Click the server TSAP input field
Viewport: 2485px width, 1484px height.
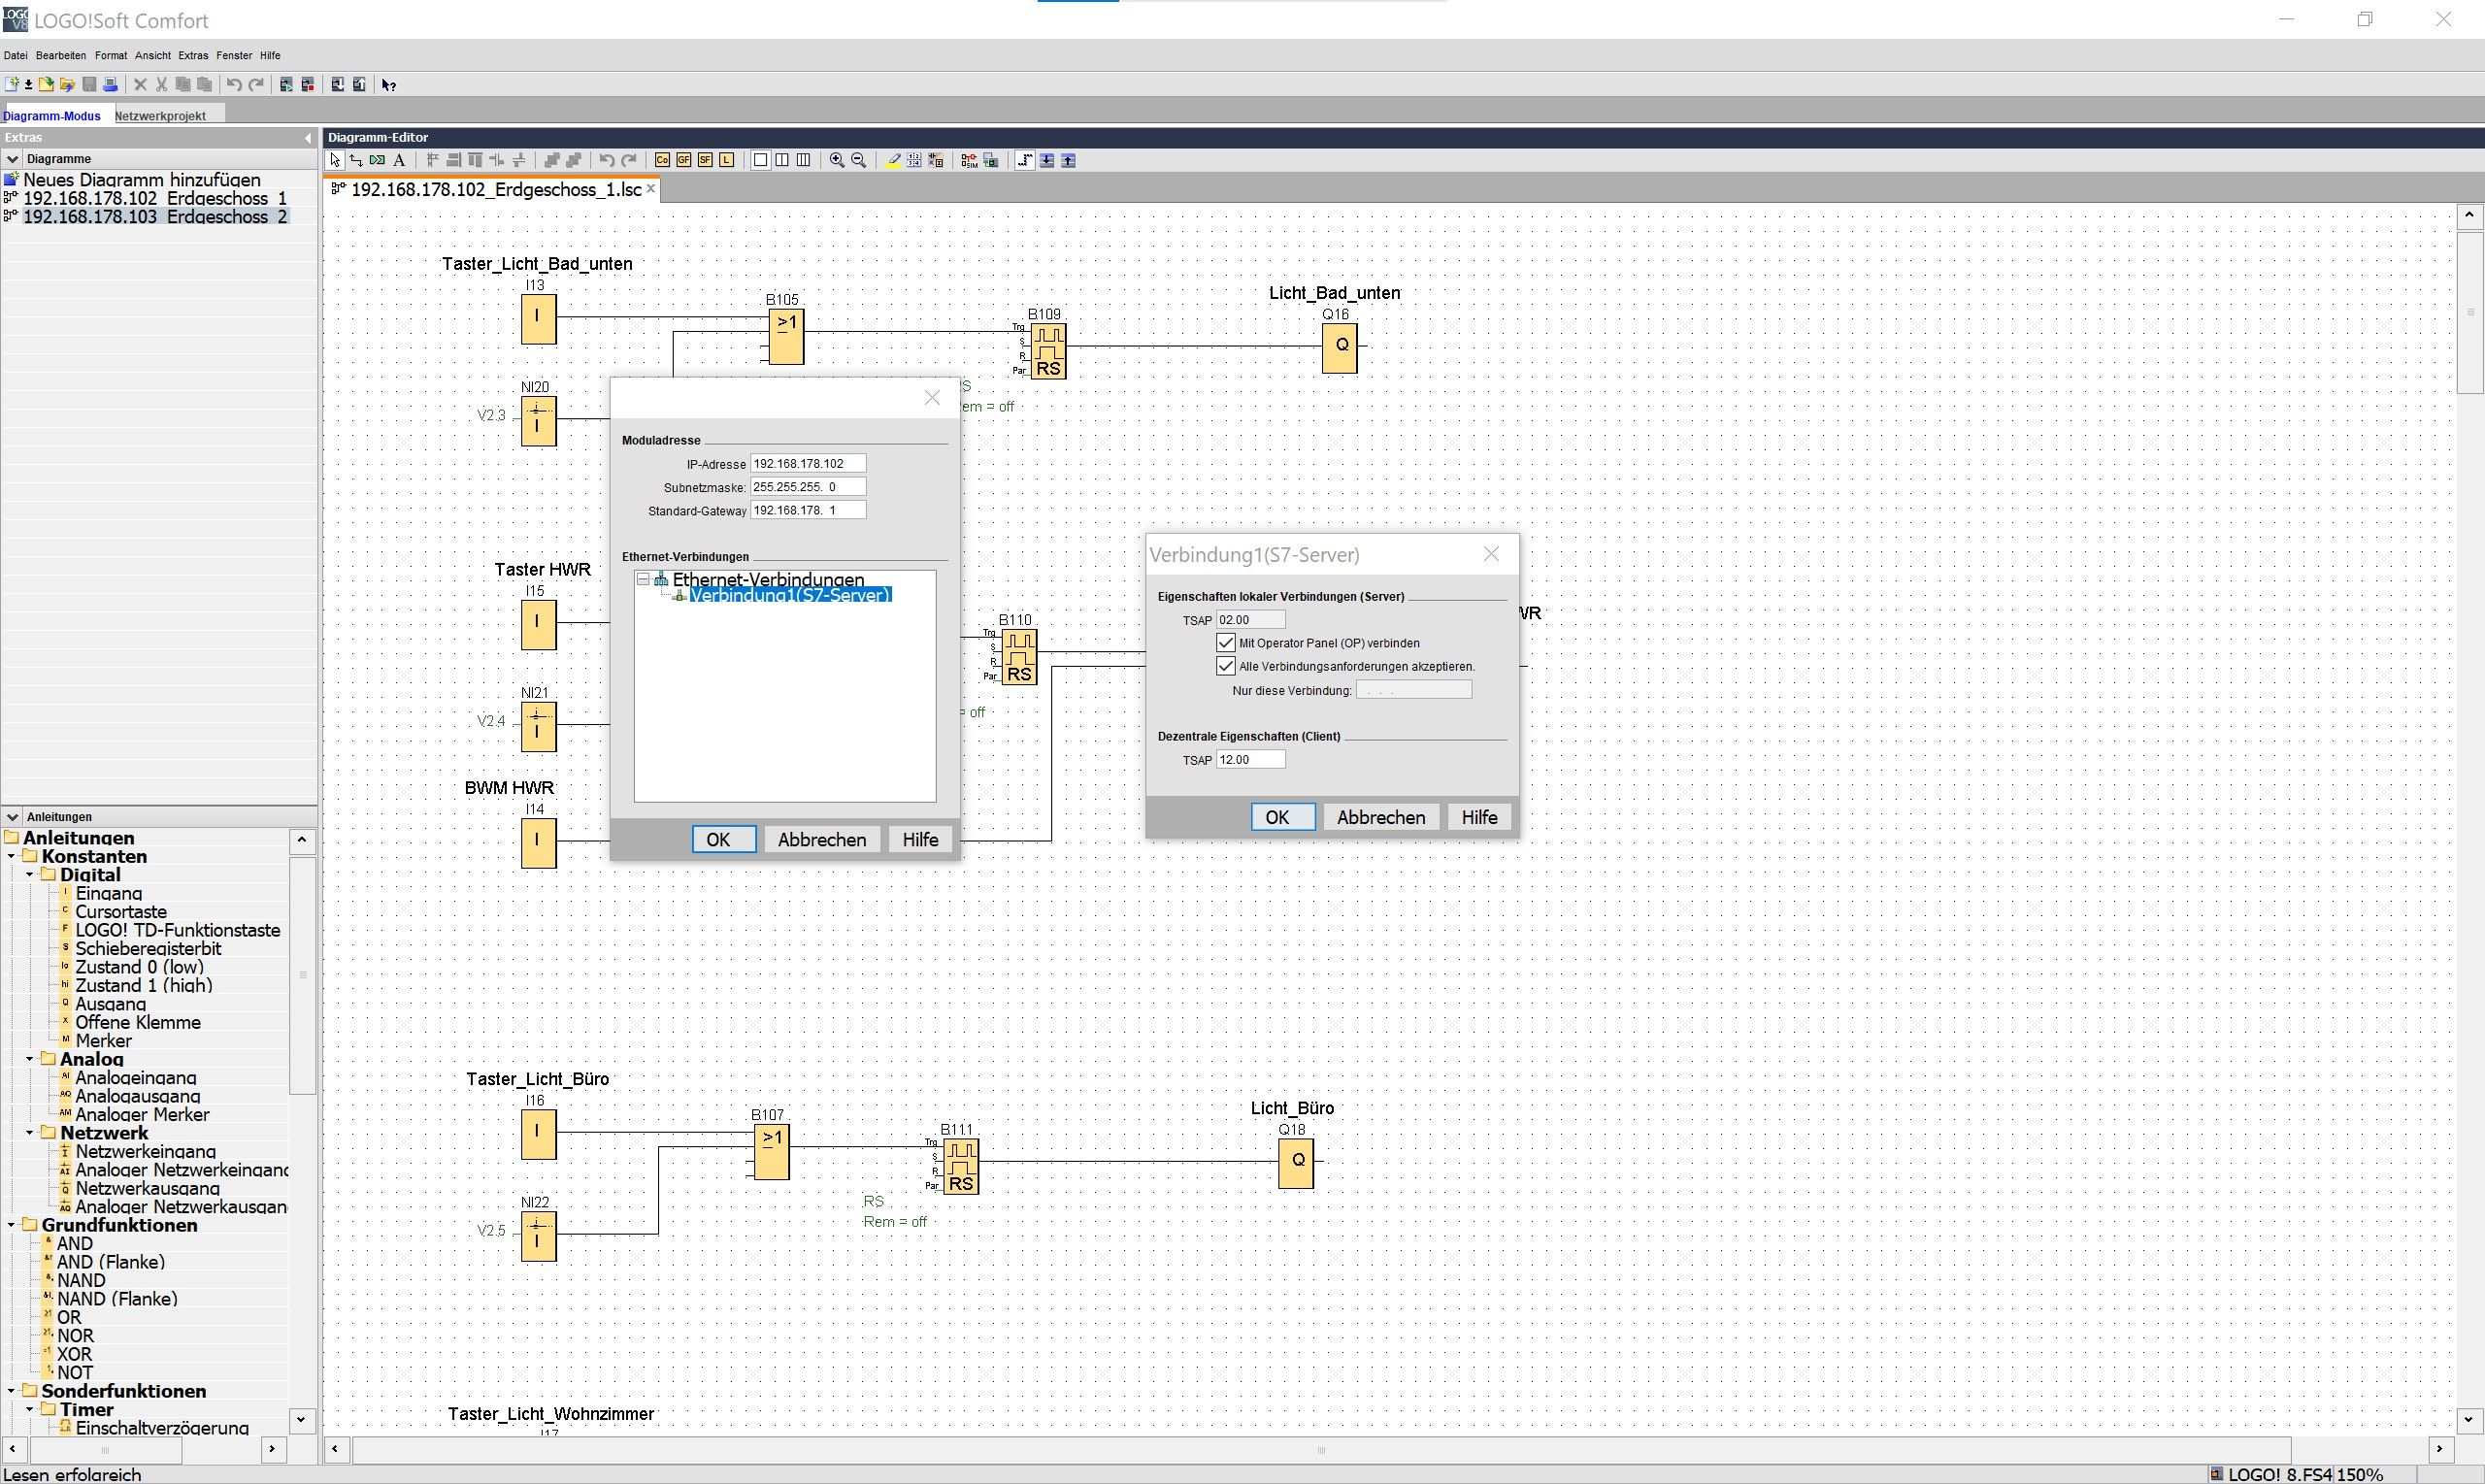pyautogui.click(x=1250, y=620)
